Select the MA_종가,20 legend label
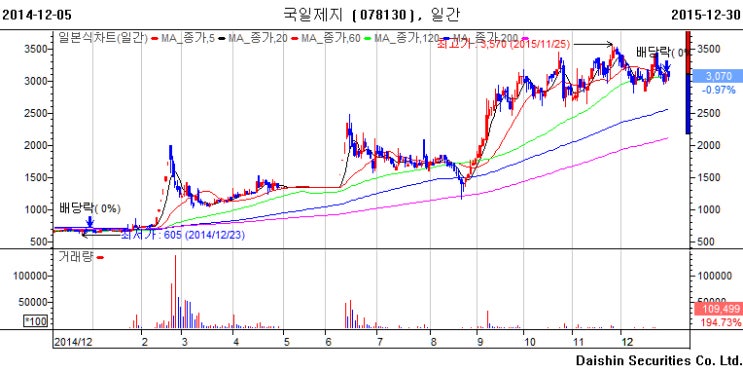 tap(258, 38)
